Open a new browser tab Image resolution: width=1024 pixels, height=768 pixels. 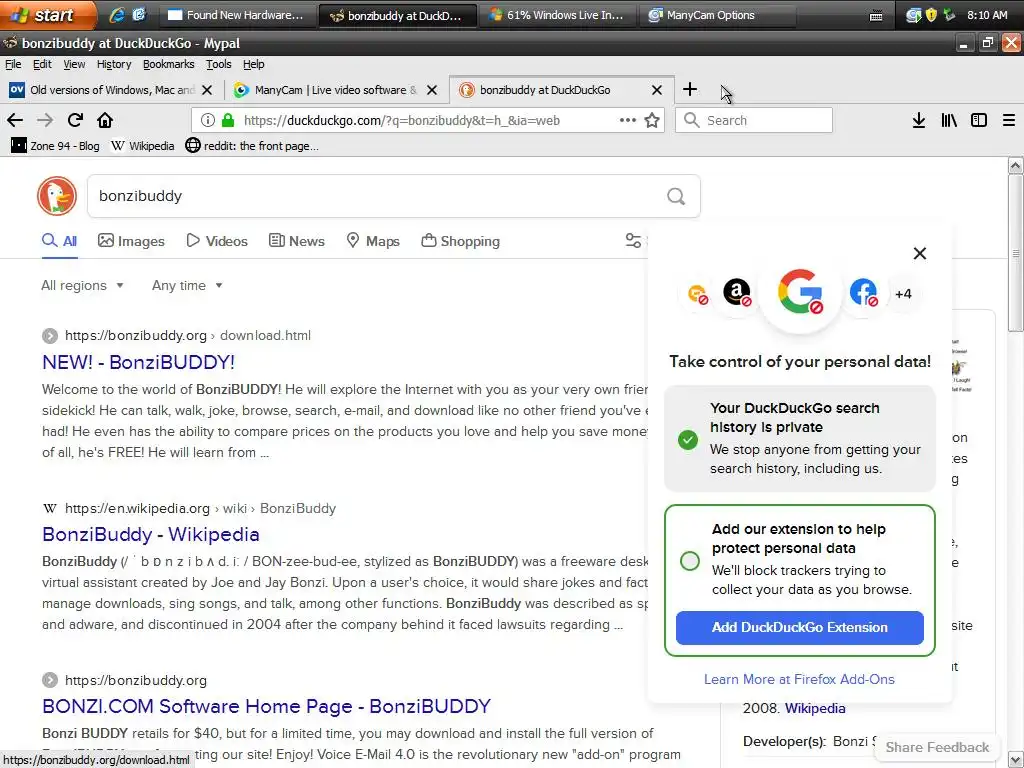tap(690, 89)
